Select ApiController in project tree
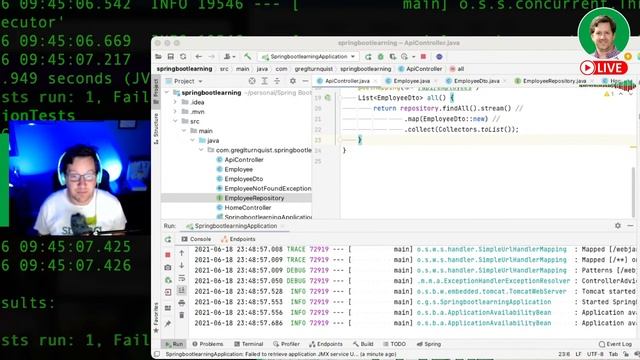This screenshot has width=640, height=360. tap(244, 160)
